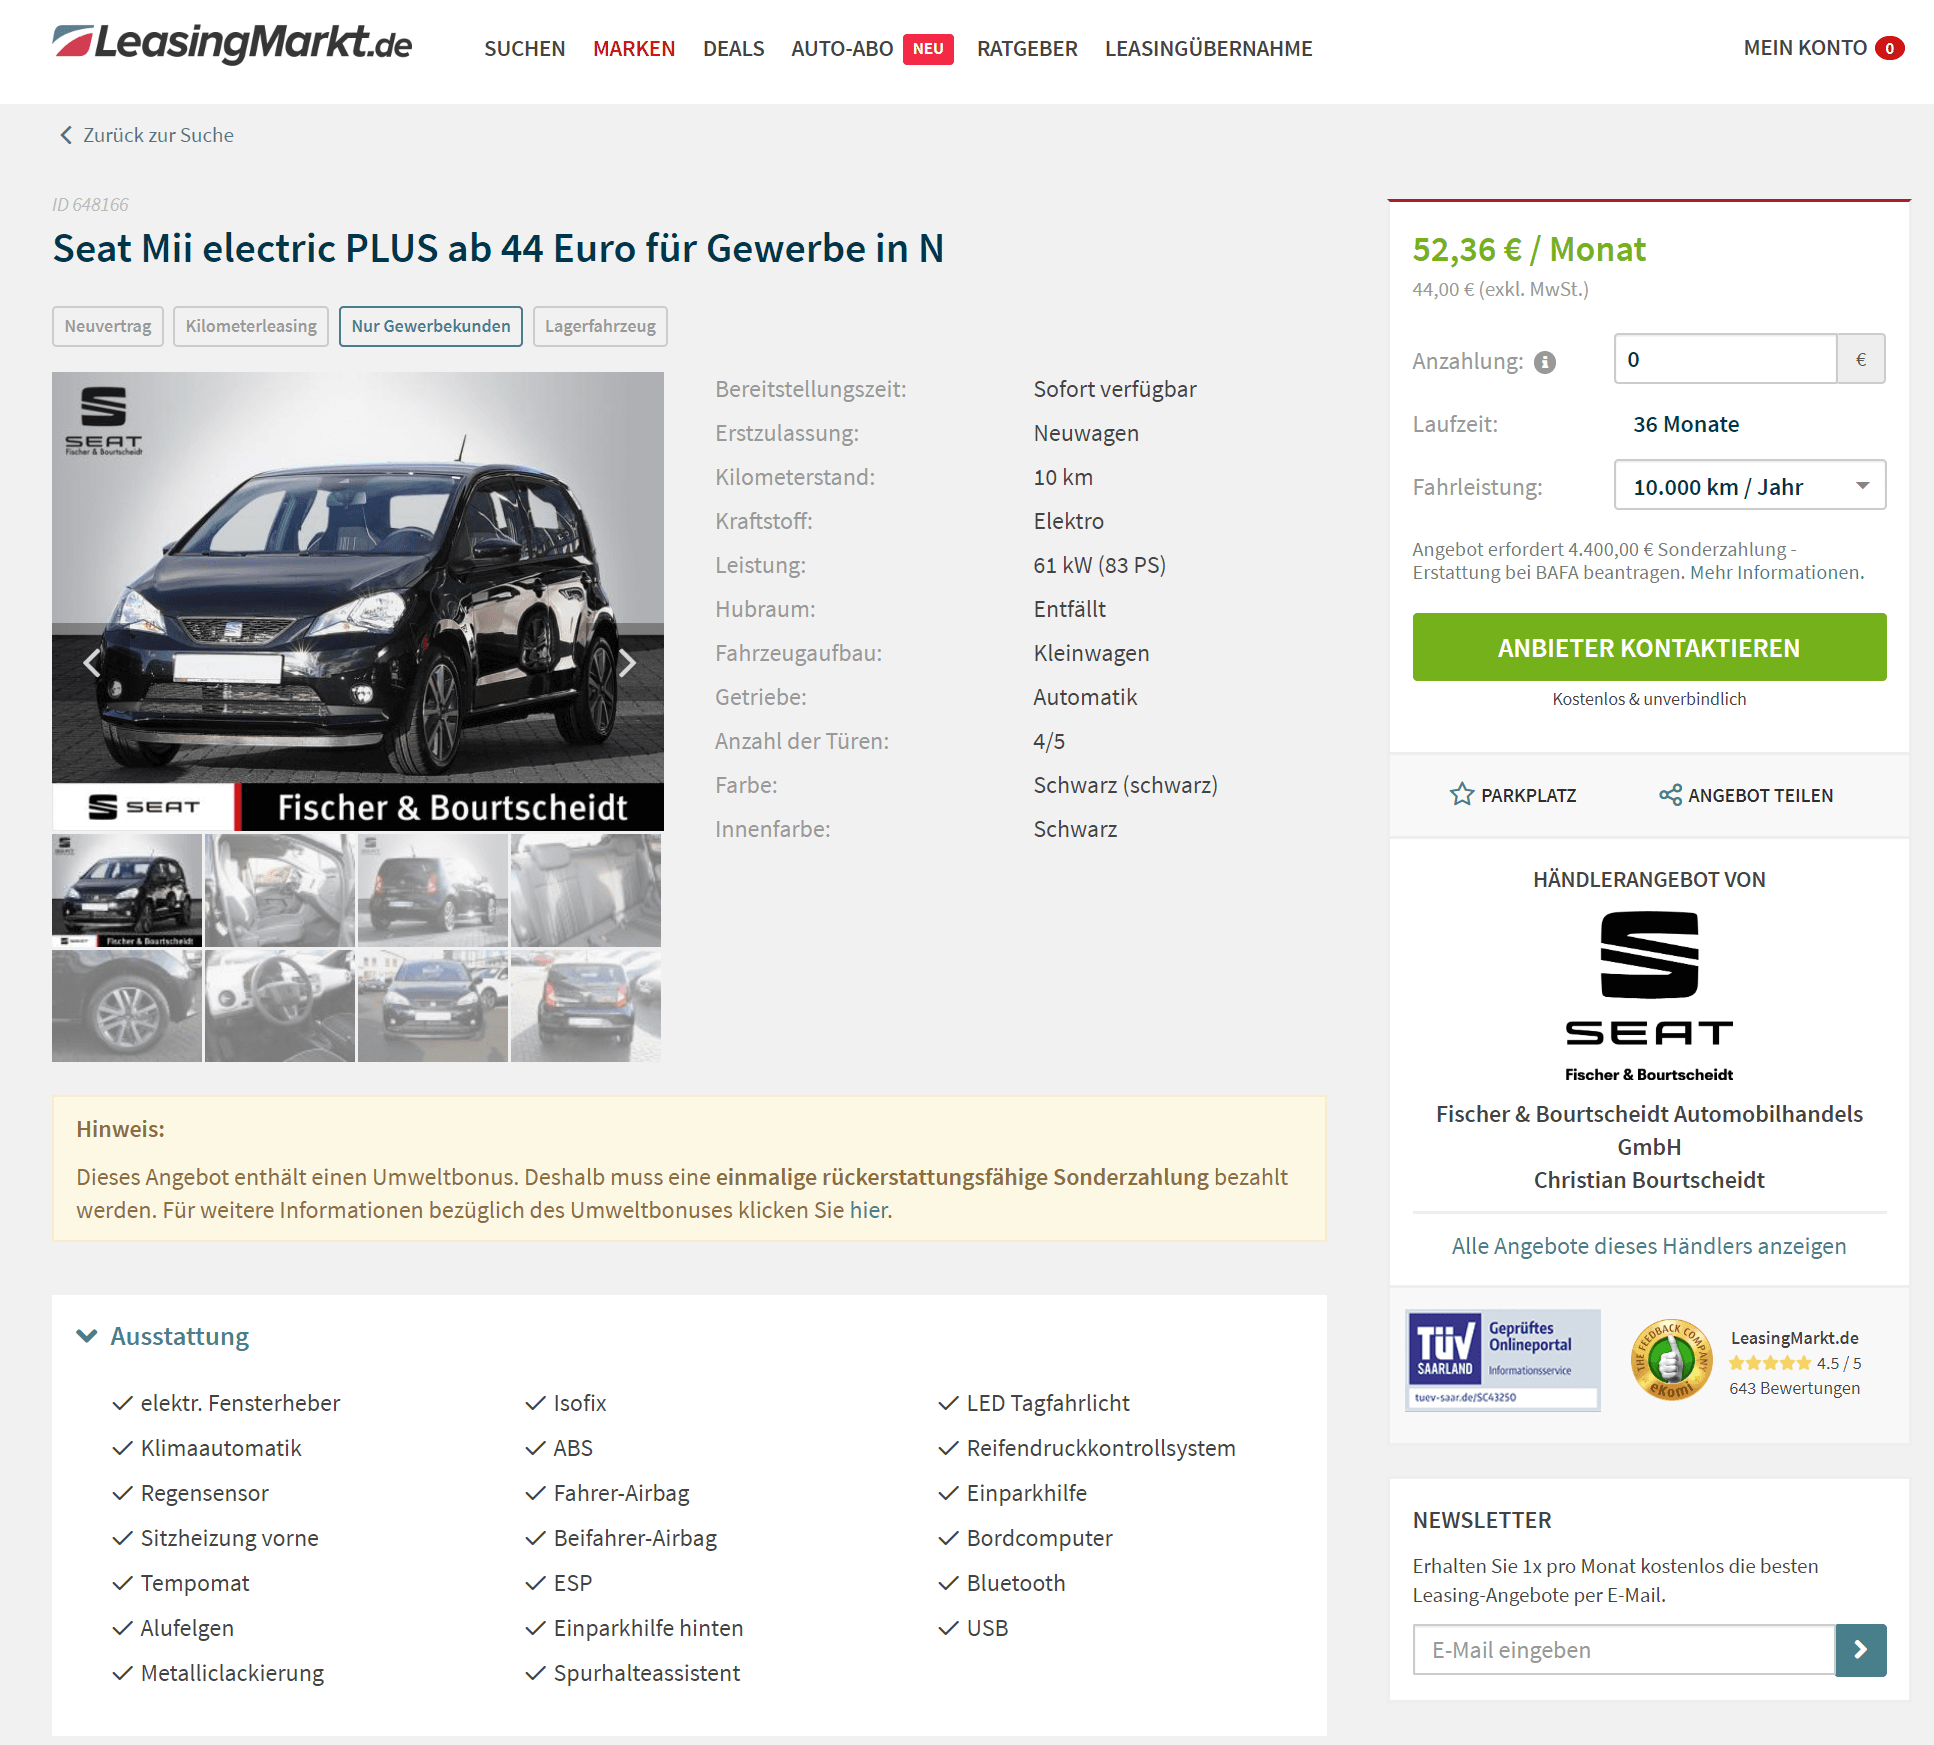Open the Fahrleistung dropdown
1934x1745 pixels.
[x=1750, y=486]
